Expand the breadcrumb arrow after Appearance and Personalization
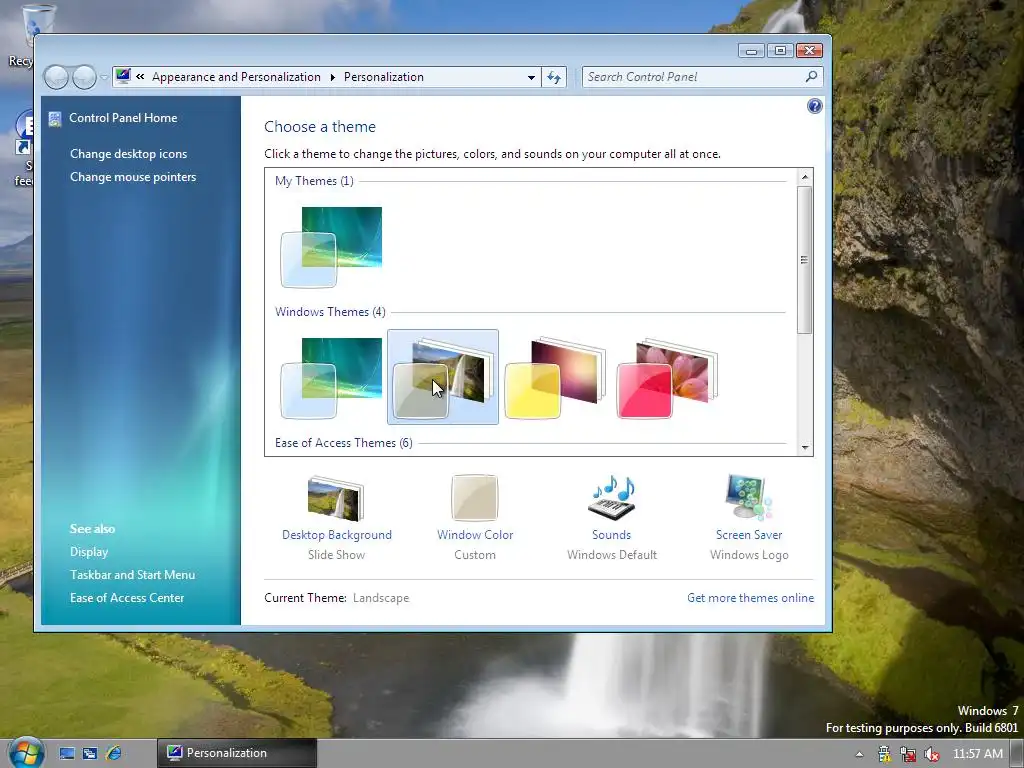Screen dimensions: 1024x768 click(332, 77)
